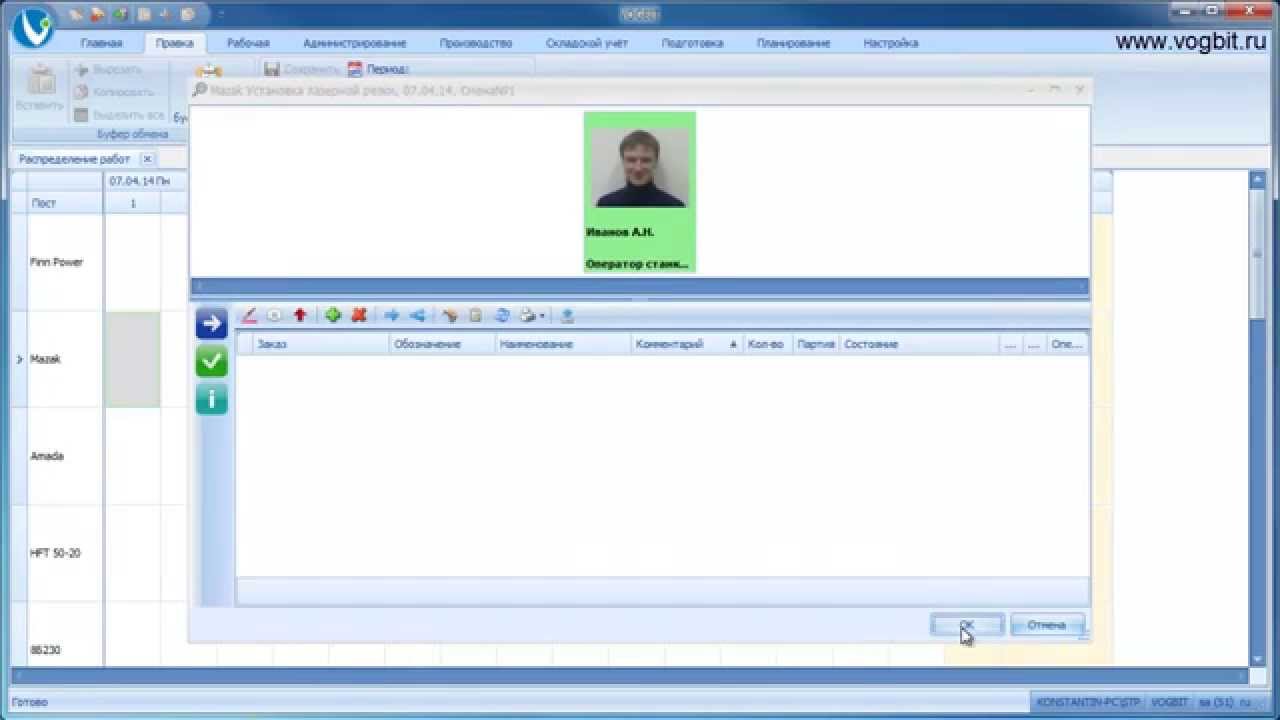Delete a row with the red X icon
The height and width of the screenshot is (720, 1280).
[359, 315]
